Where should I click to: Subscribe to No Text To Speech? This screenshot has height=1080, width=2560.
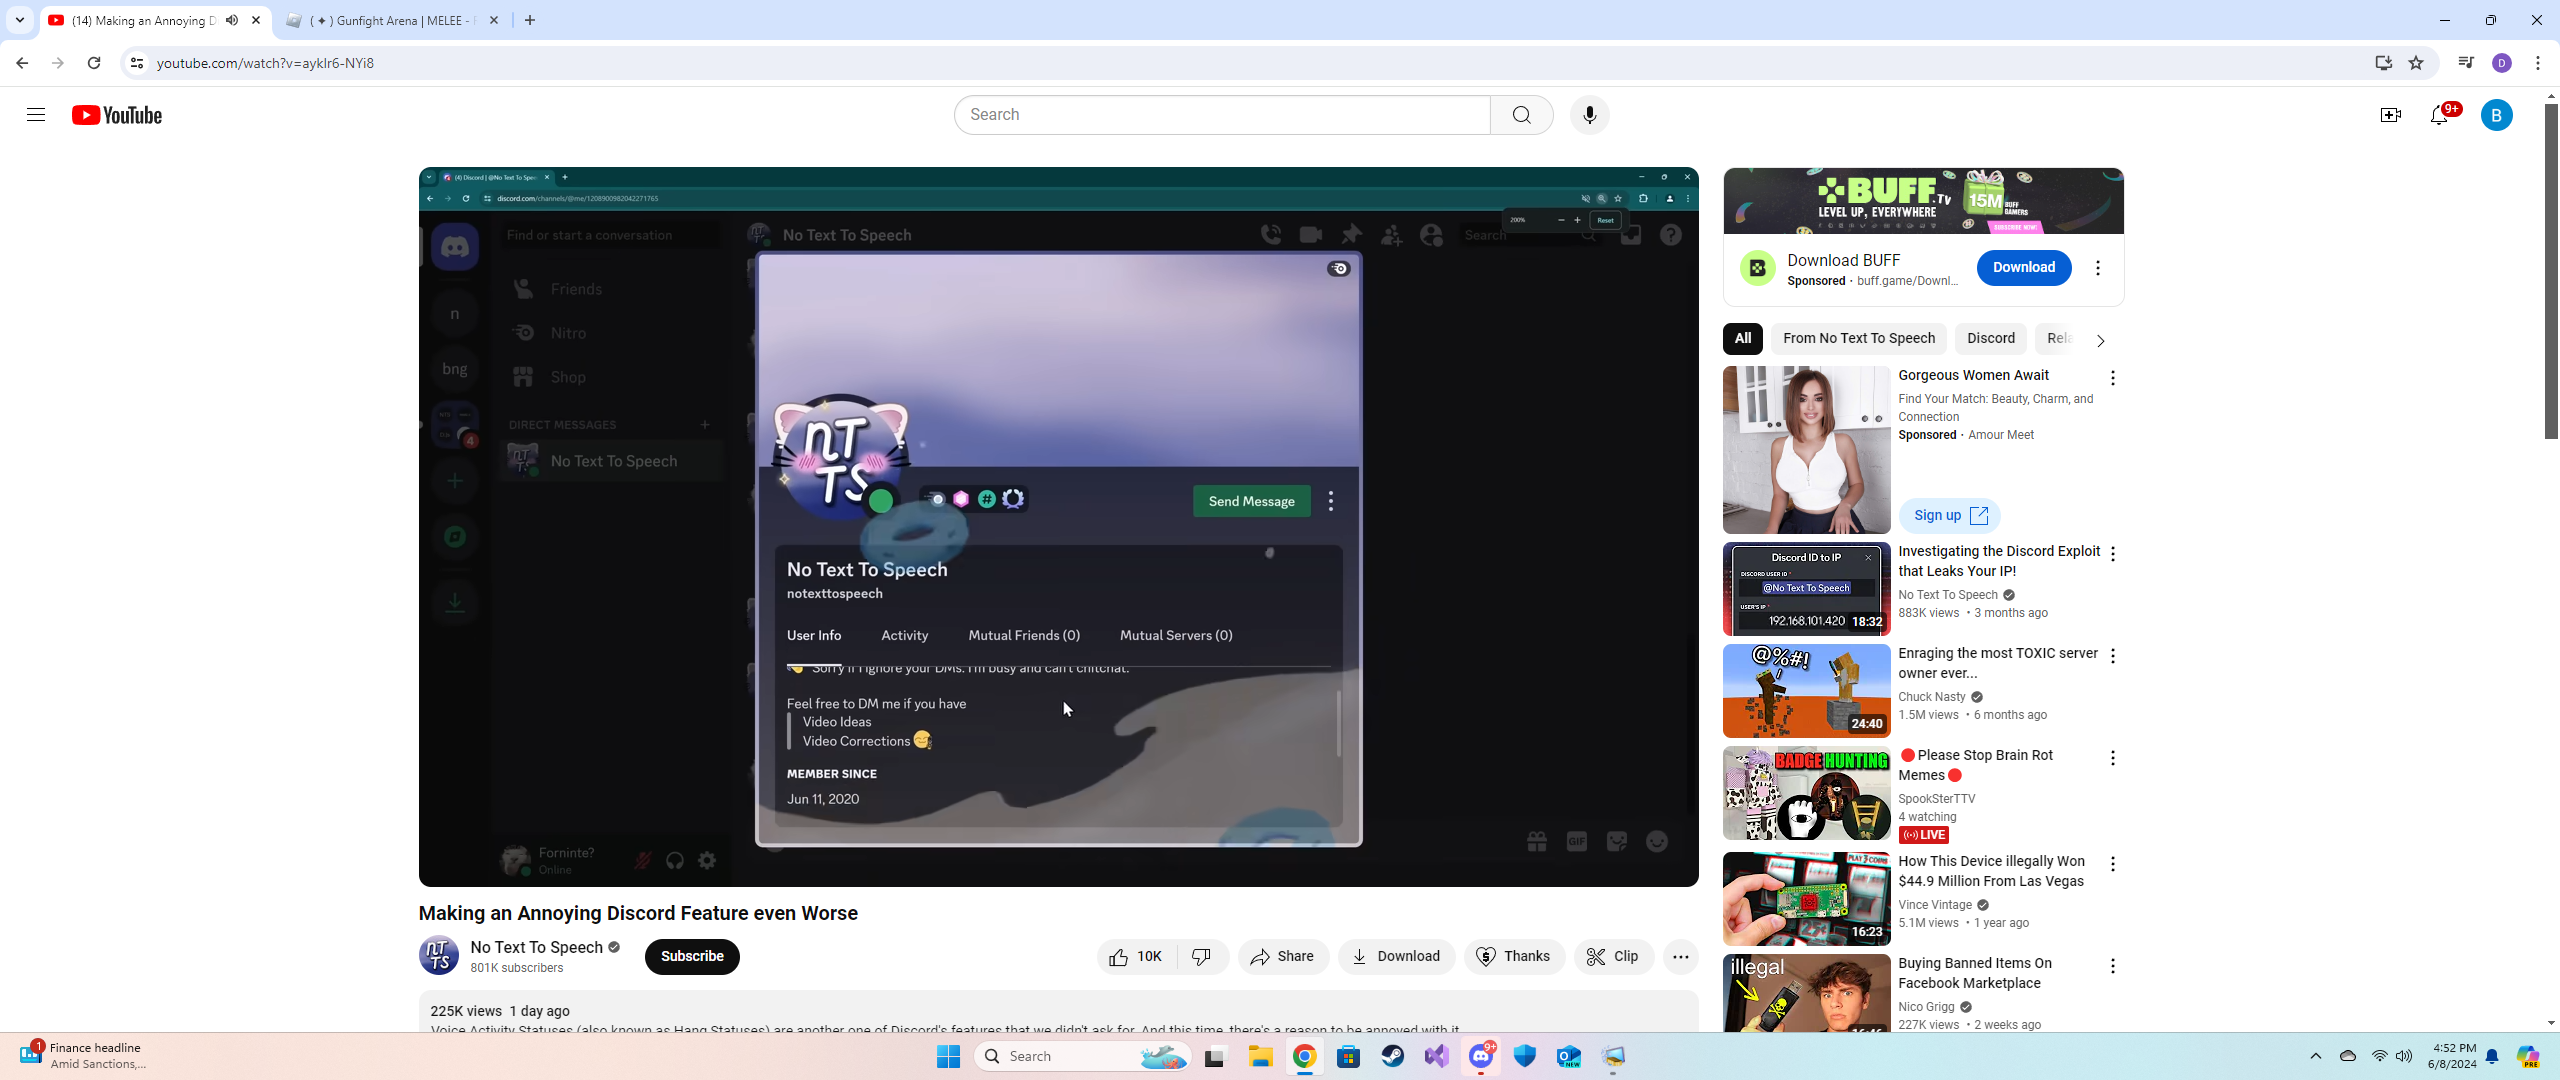692,957
